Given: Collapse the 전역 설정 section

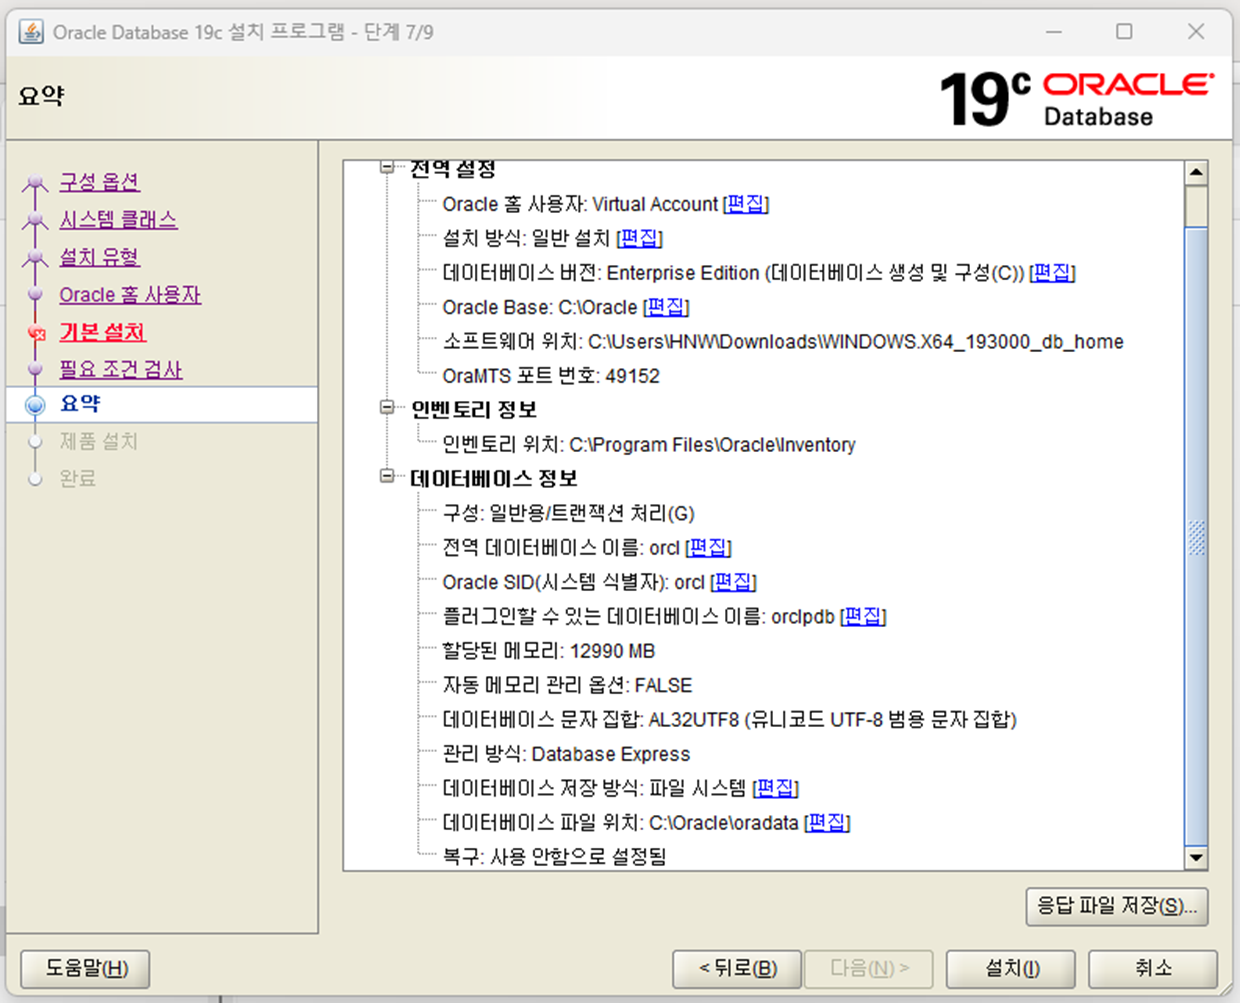Looking at the screenshot, I should 387,168.
